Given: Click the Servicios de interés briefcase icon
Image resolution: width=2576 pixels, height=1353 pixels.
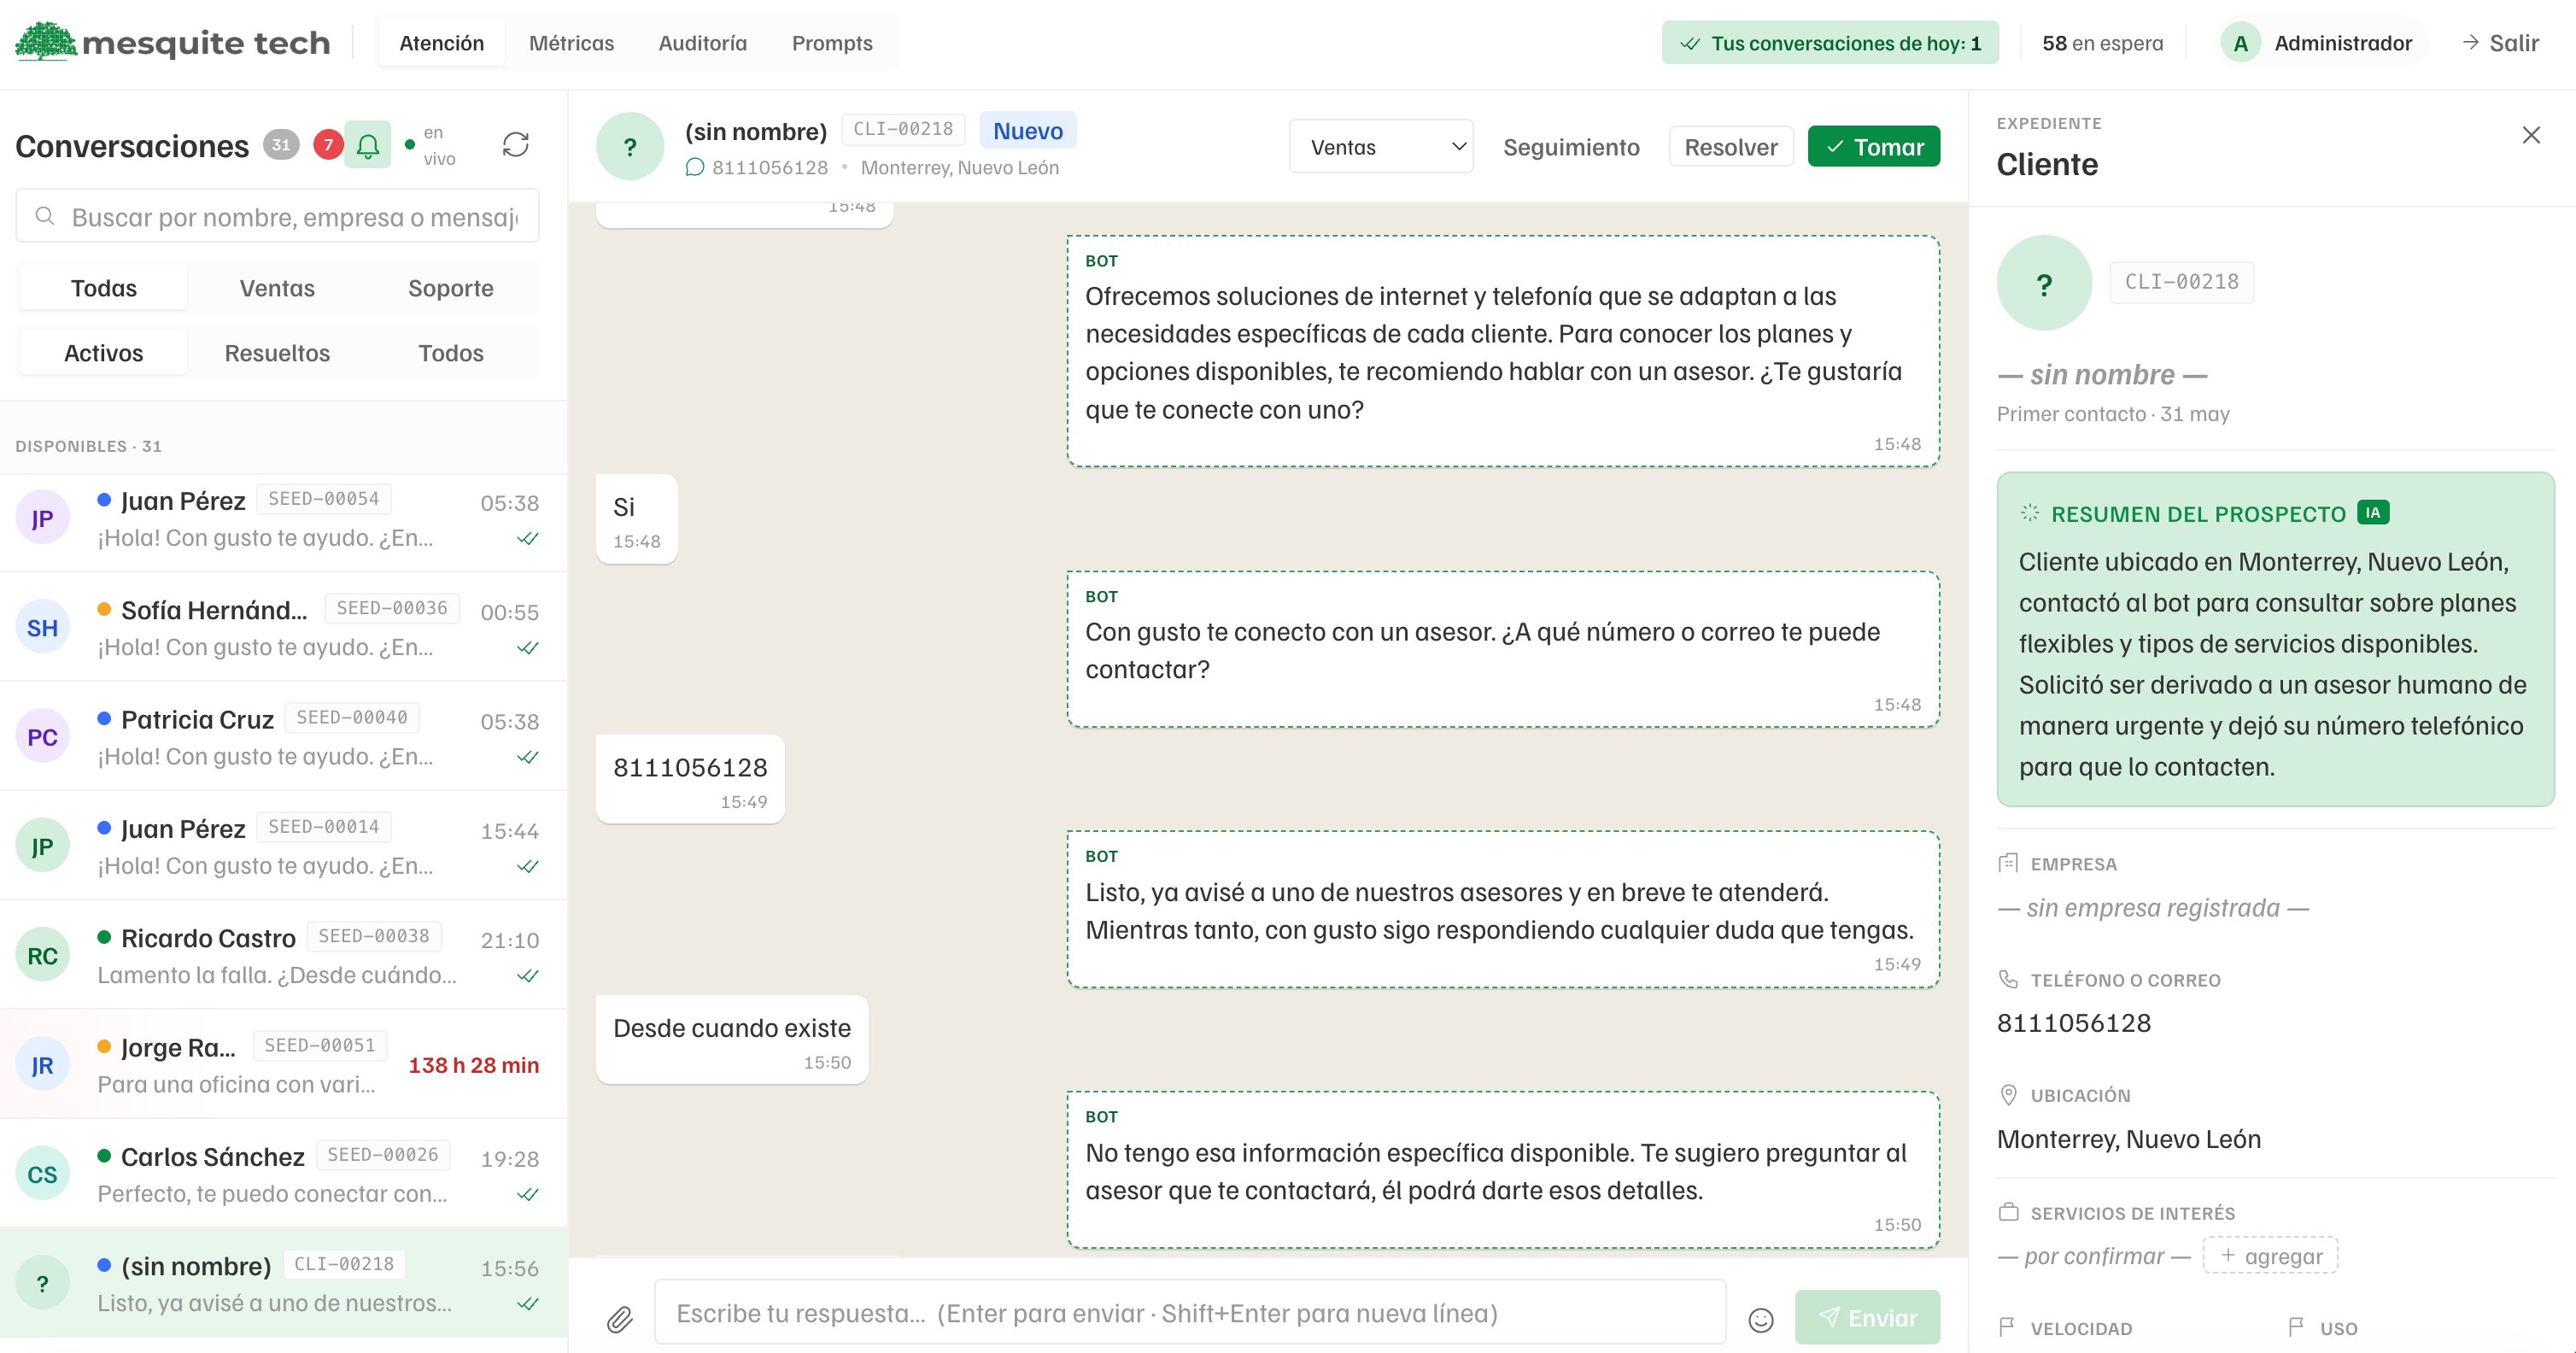Looking at the screenshot, I should 2008,1212.
